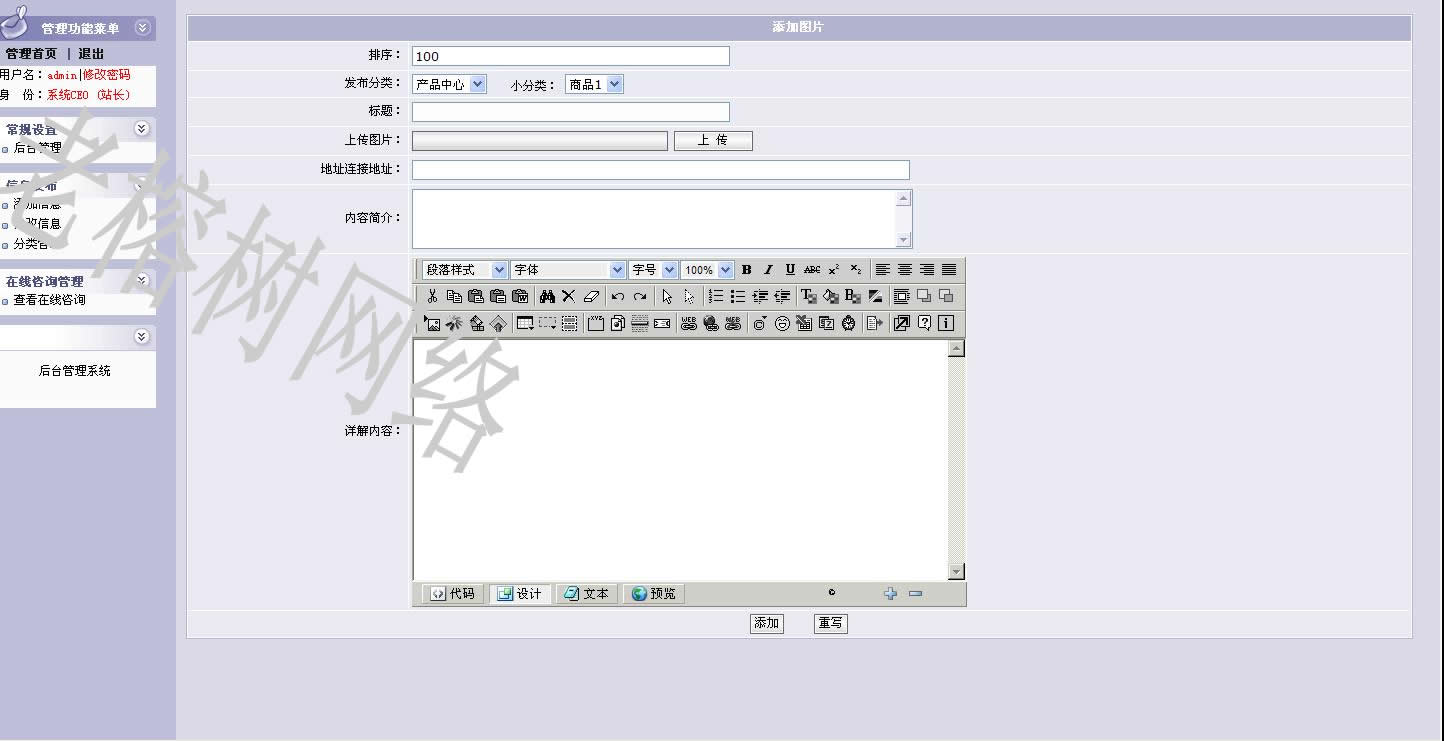Choose font color icon
Viewport: 1444px width, 741px height.
809,296
